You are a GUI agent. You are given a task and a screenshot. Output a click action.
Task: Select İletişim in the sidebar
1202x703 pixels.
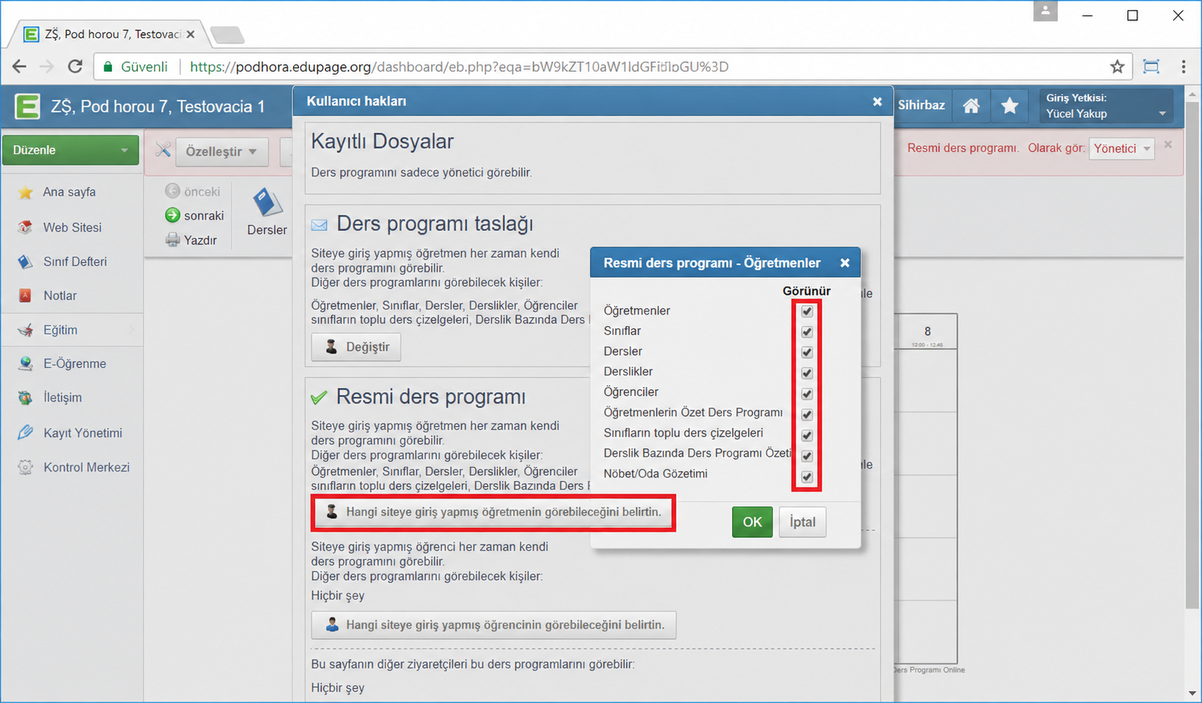click(63, 398)
